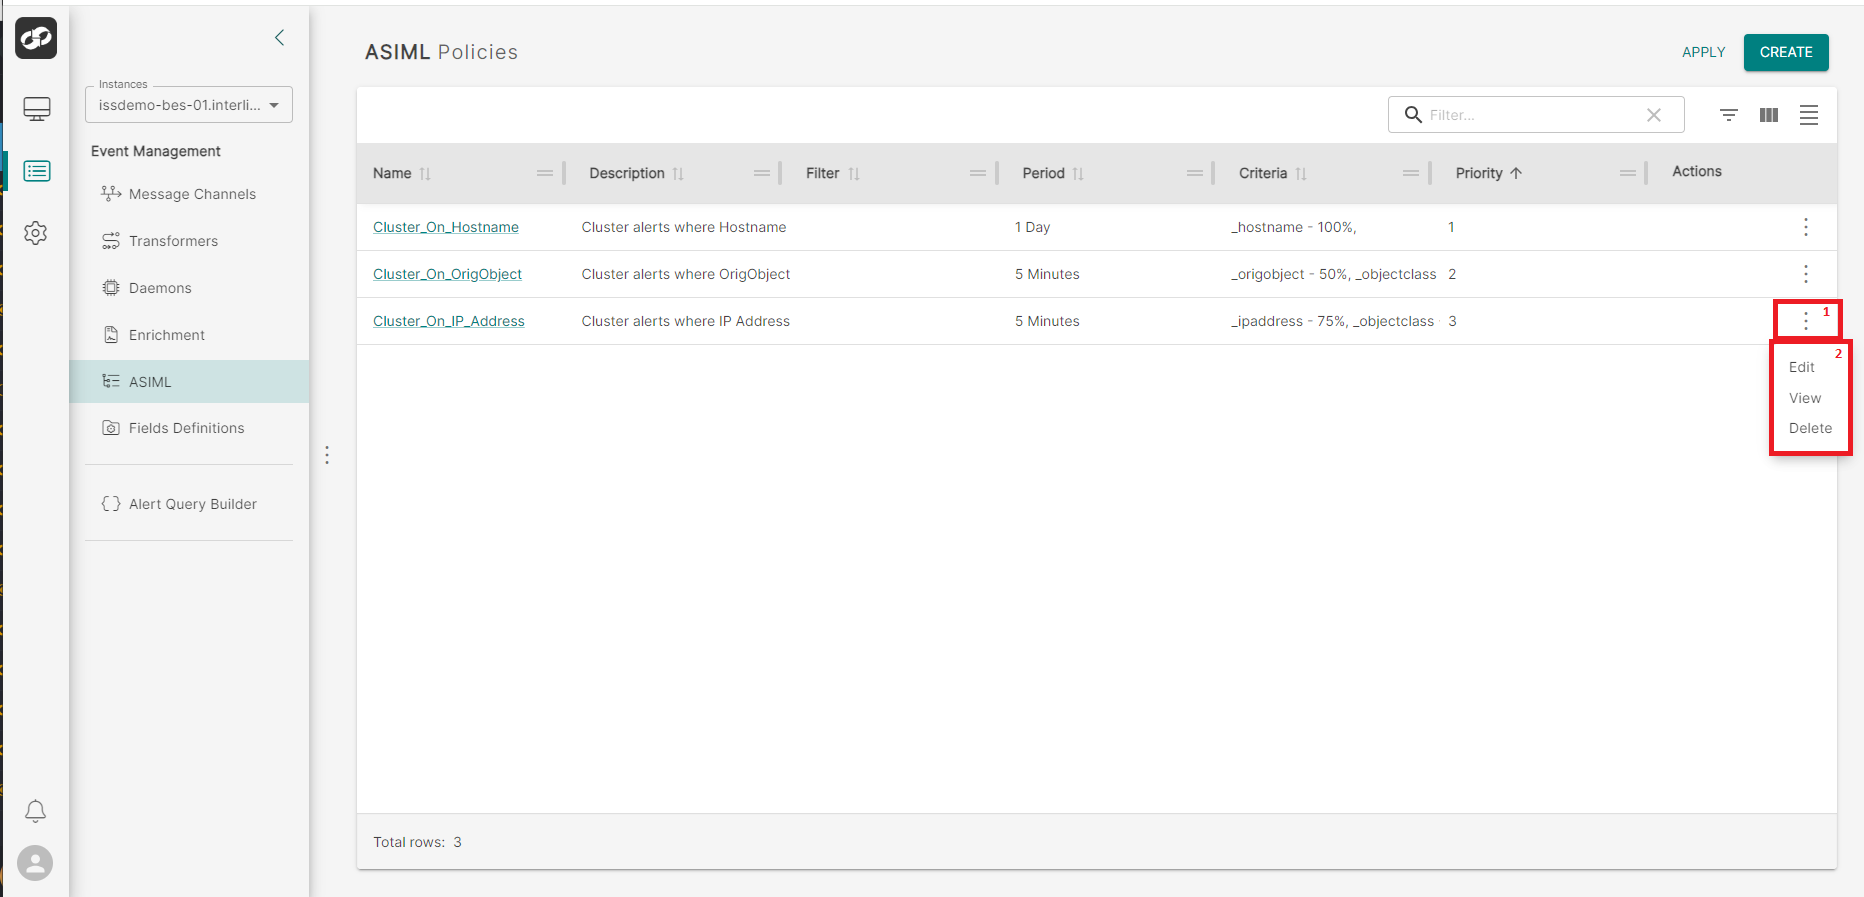Click Priority column drag handle
This screenshot has height=897, width=1864.
[1628, 173]
